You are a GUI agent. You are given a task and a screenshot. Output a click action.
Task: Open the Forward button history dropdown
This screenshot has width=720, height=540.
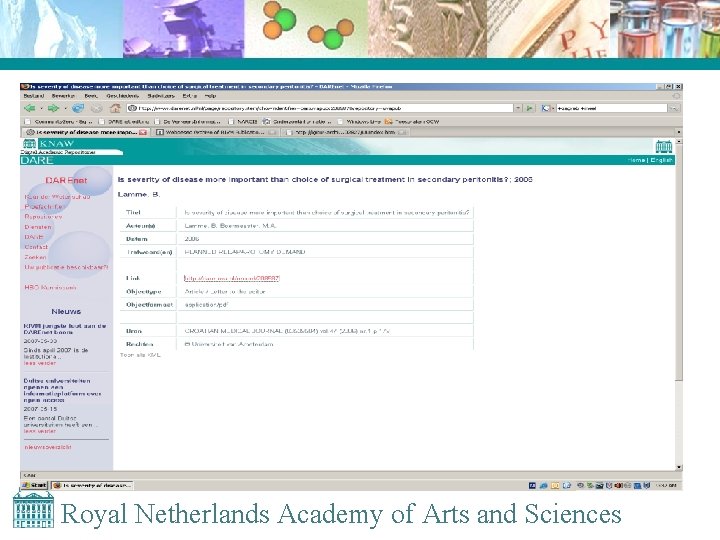(65, 109)
